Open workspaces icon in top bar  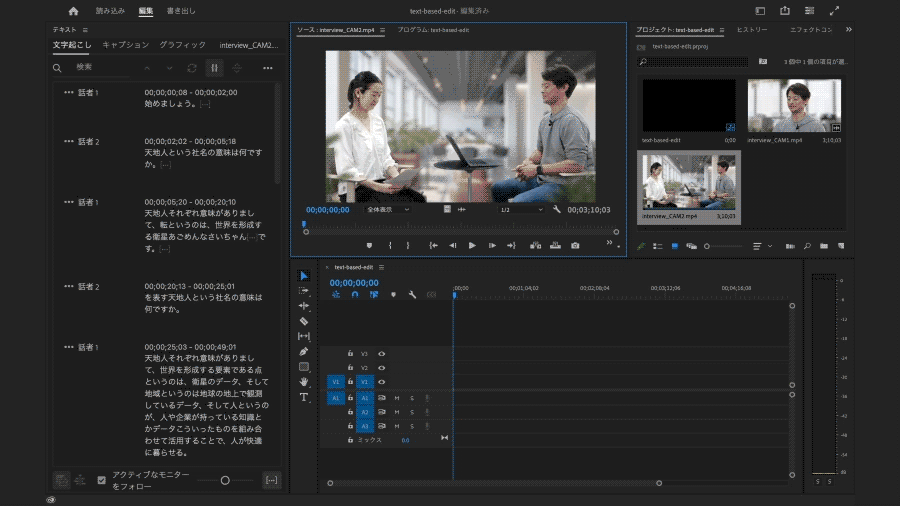click(x=809, y=11)
